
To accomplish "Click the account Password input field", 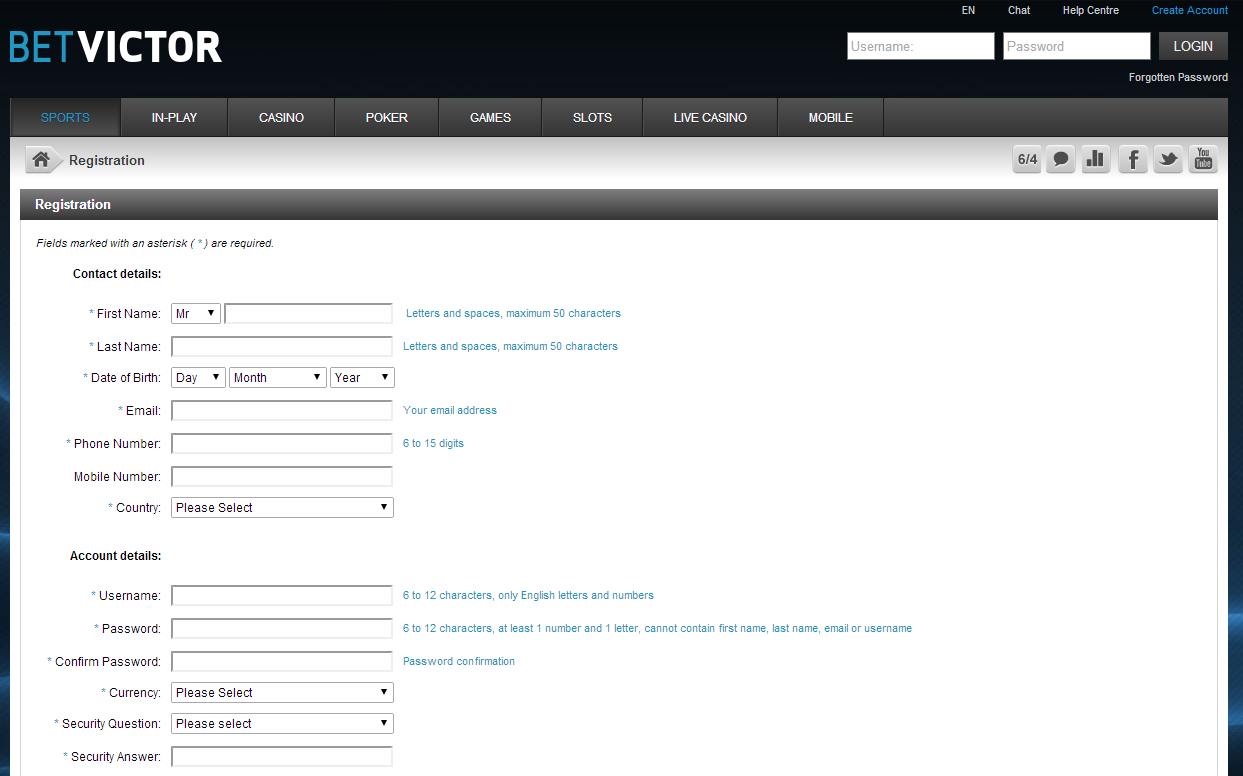I will pos(282,629).
